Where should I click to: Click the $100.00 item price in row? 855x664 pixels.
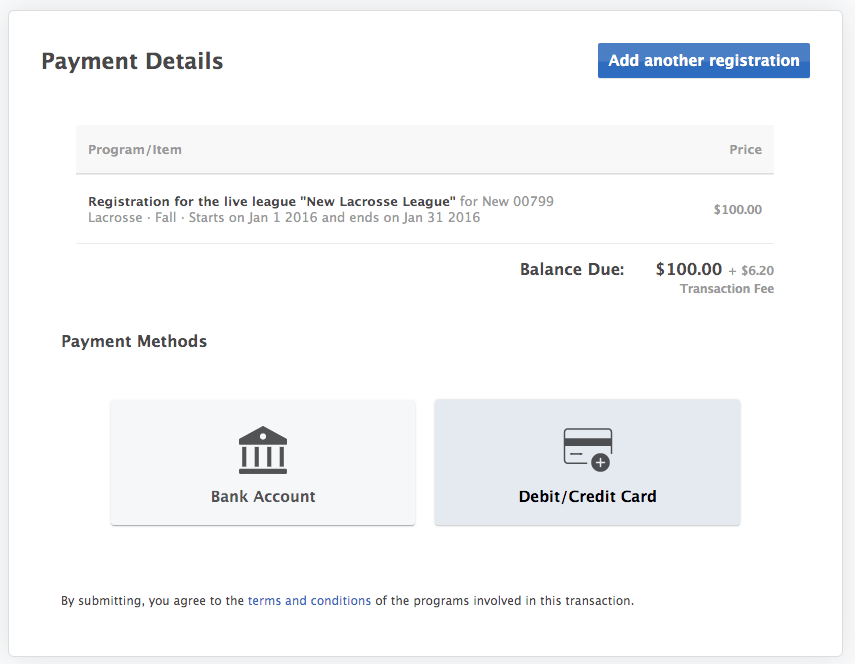coord(737,210)
